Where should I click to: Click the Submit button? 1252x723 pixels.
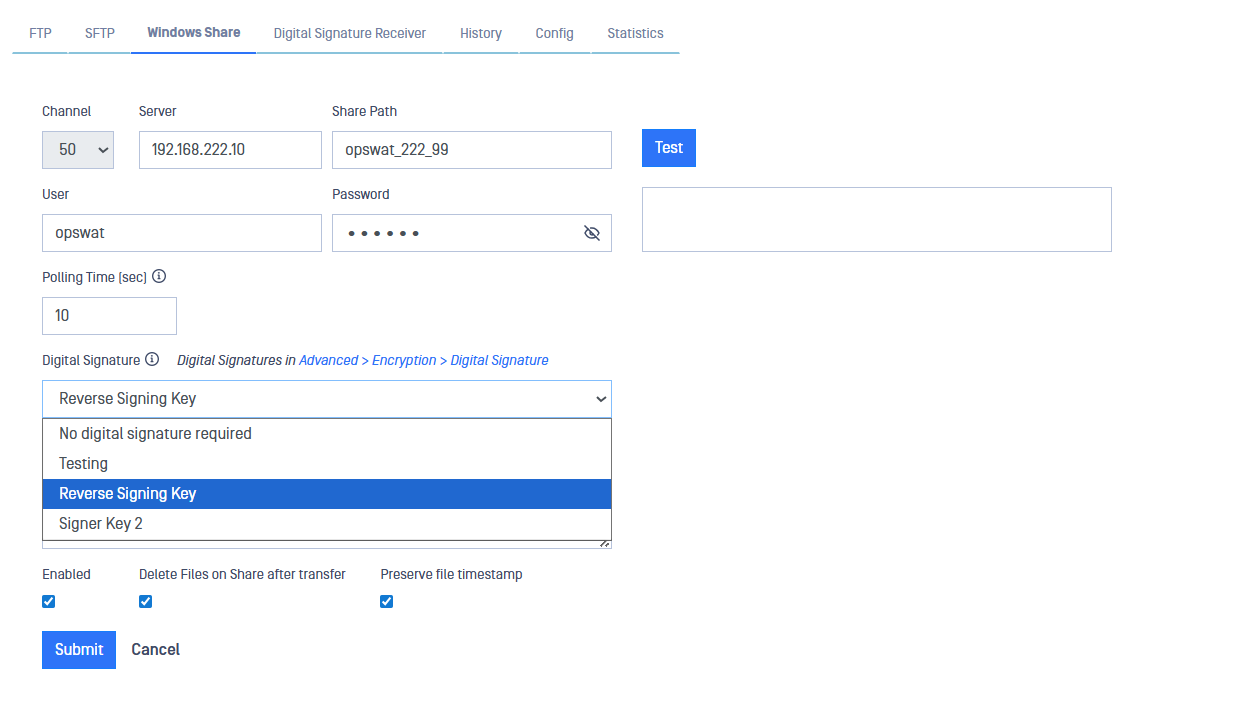click(79, 650)
